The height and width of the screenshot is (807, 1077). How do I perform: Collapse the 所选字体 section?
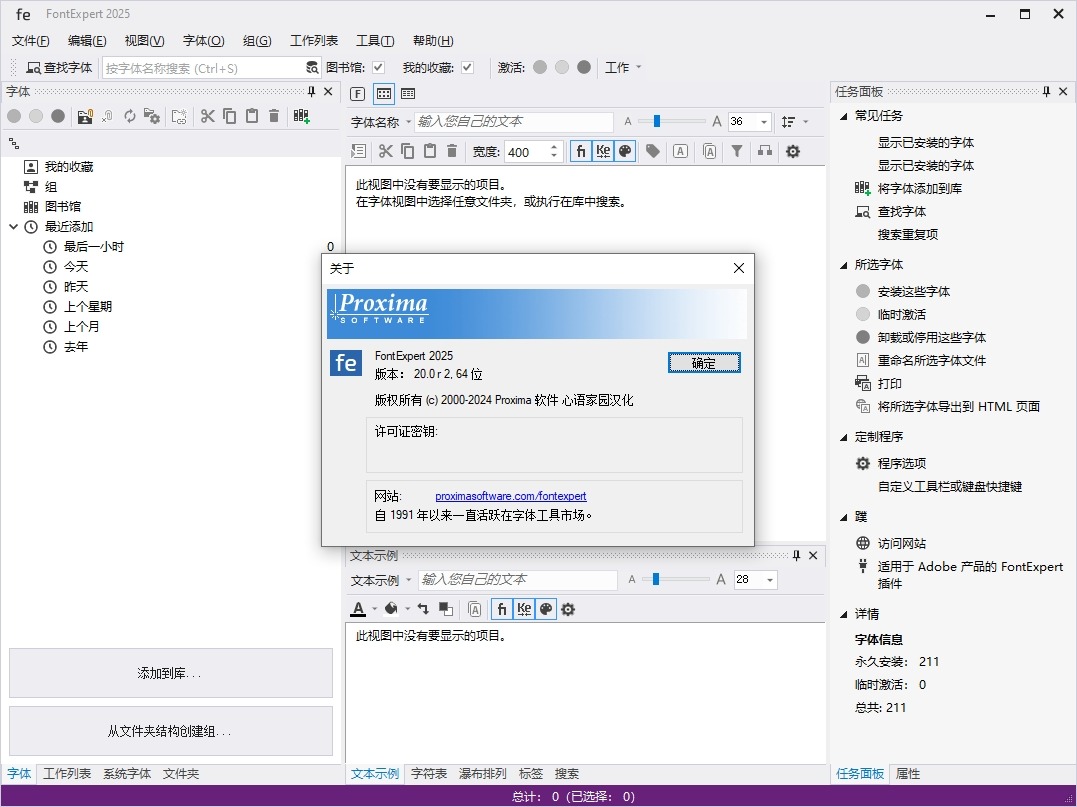tap(843, 265)
